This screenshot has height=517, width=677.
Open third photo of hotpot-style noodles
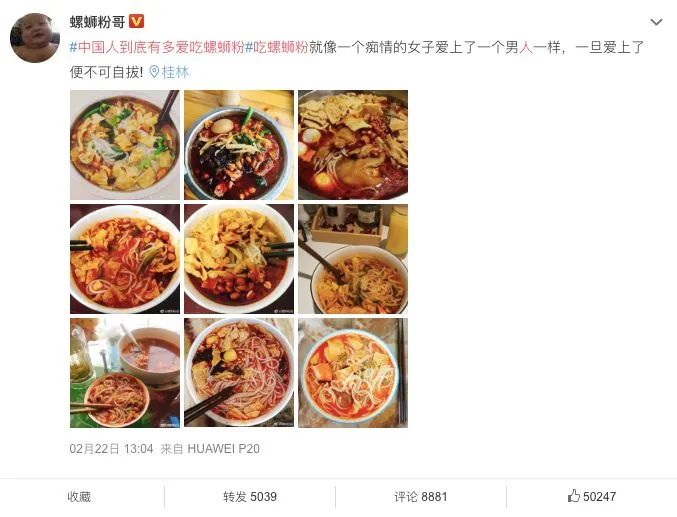pyautogui.click(x=353, y=145)
